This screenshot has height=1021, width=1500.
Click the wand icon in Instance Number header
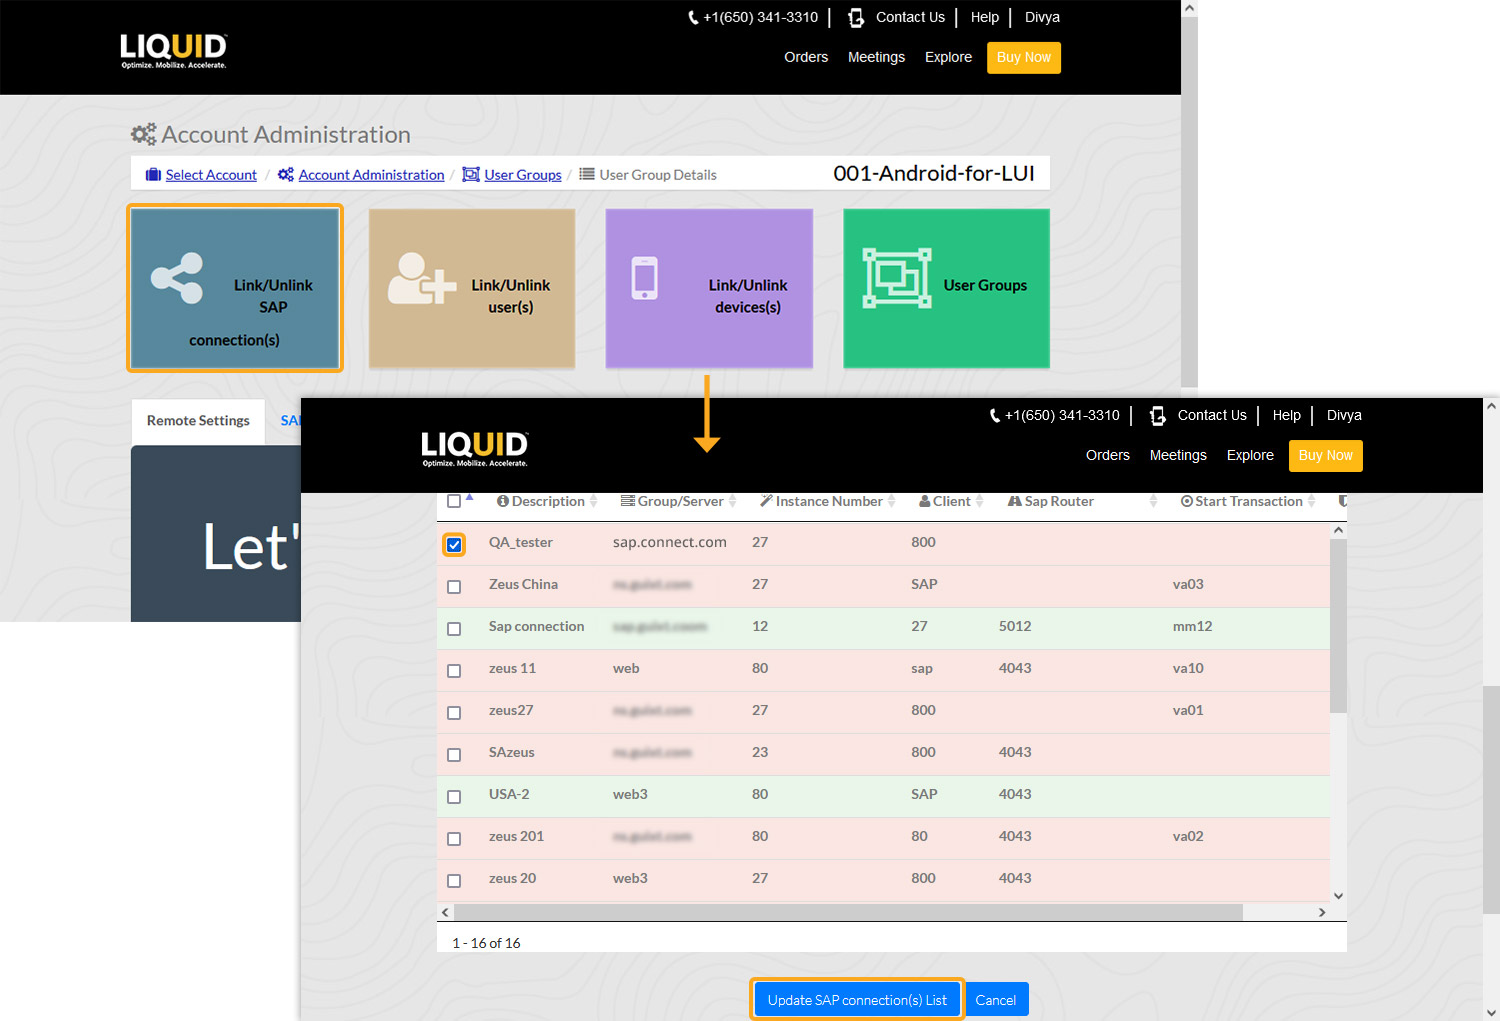[x=766, y=501]
